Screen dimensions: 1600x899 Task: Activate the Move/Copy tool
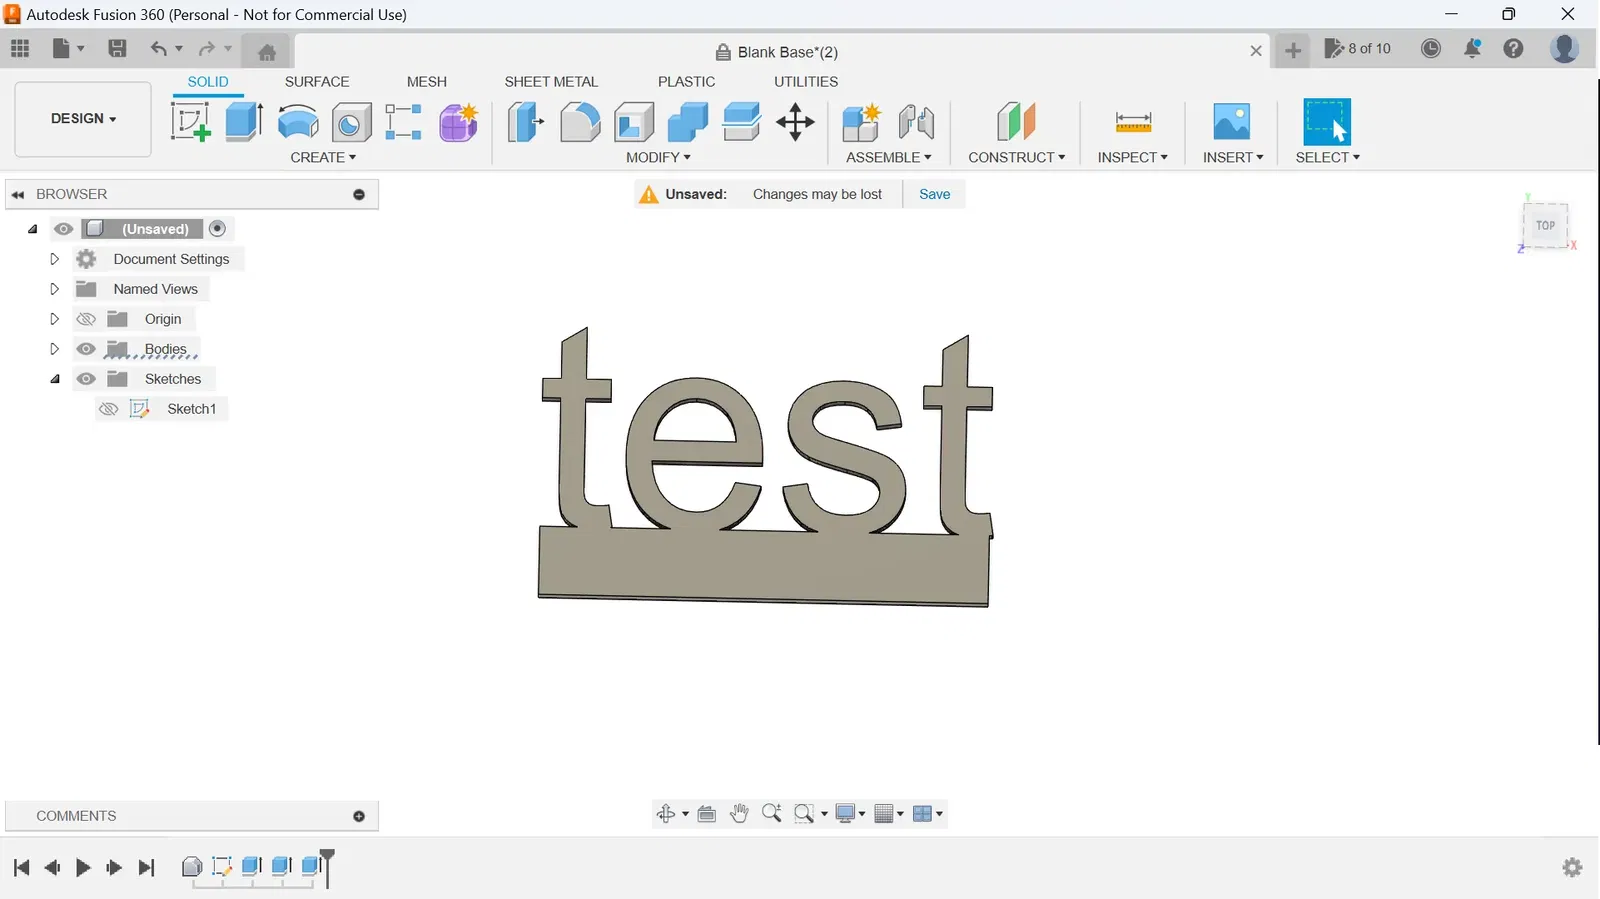pyautogui.click(x=795, y=122)
